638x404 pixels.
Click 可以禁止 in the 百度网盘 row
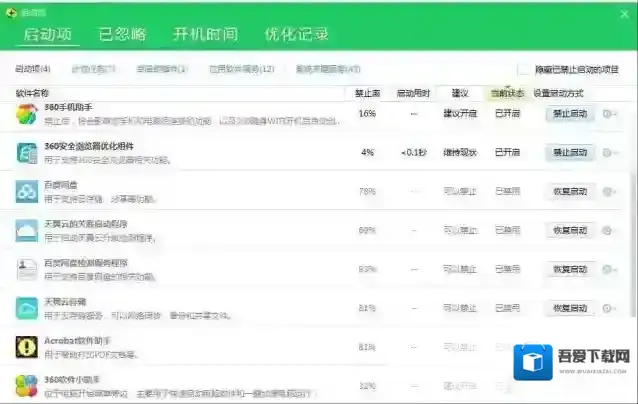click(x=460, y=191)
